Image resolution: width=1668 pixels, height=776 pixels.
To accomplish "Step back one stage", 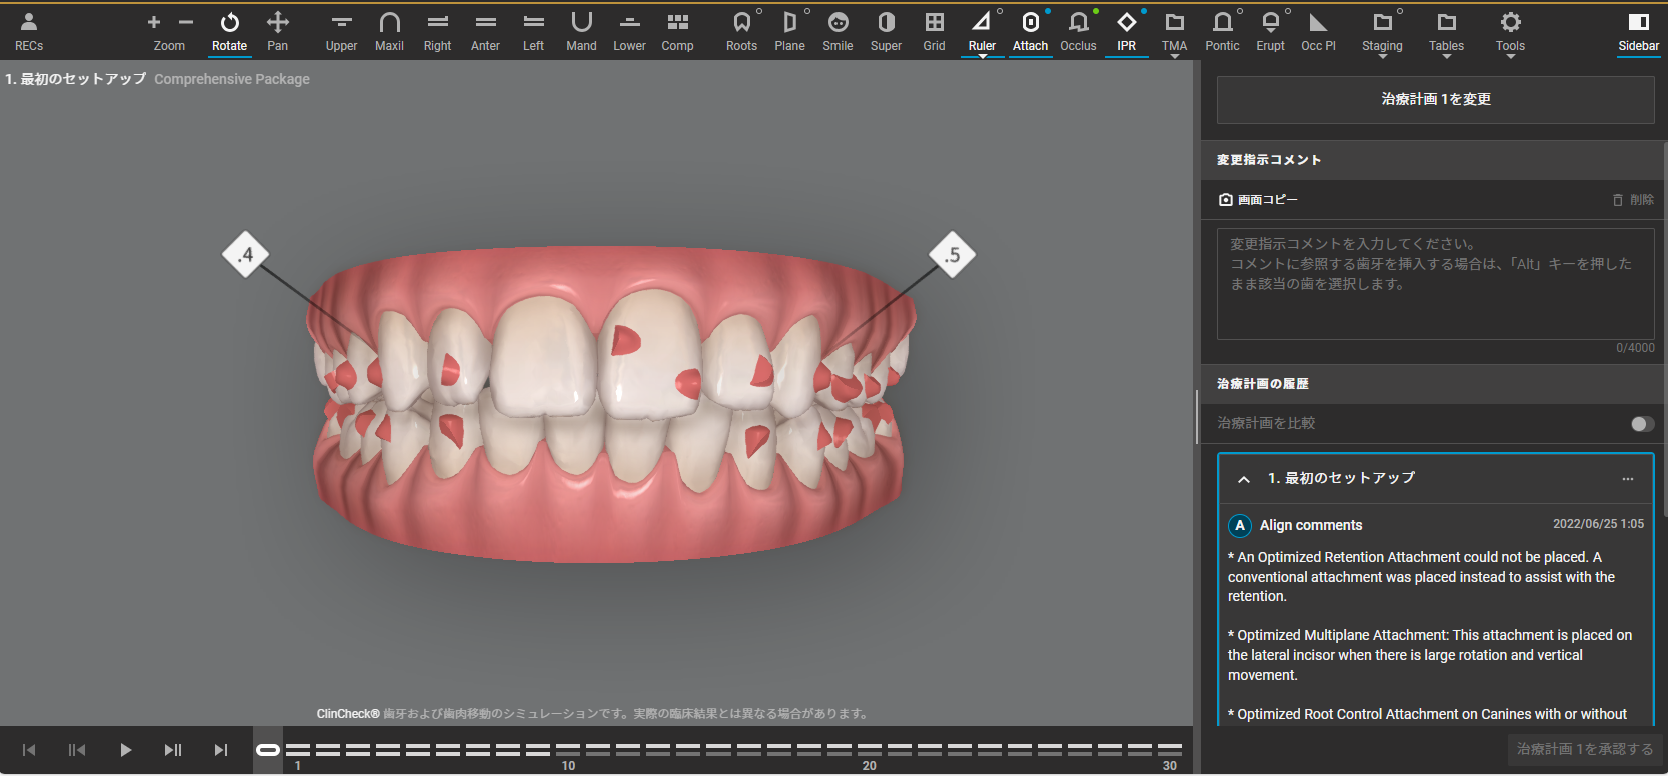I will click(x=77, y=750).
